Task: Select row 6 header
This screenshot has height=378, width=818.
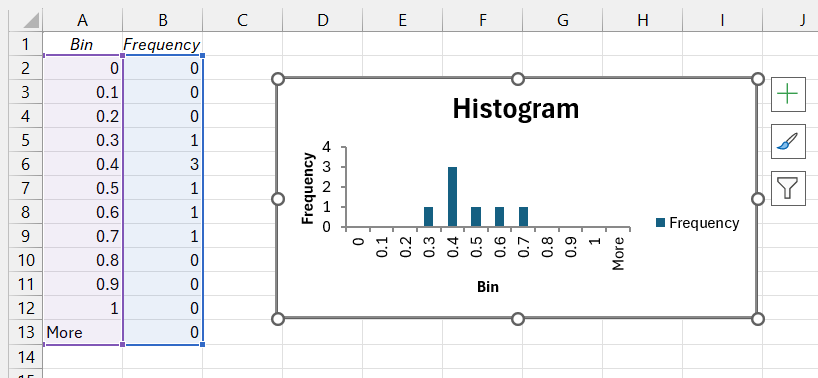Action: 26,164
